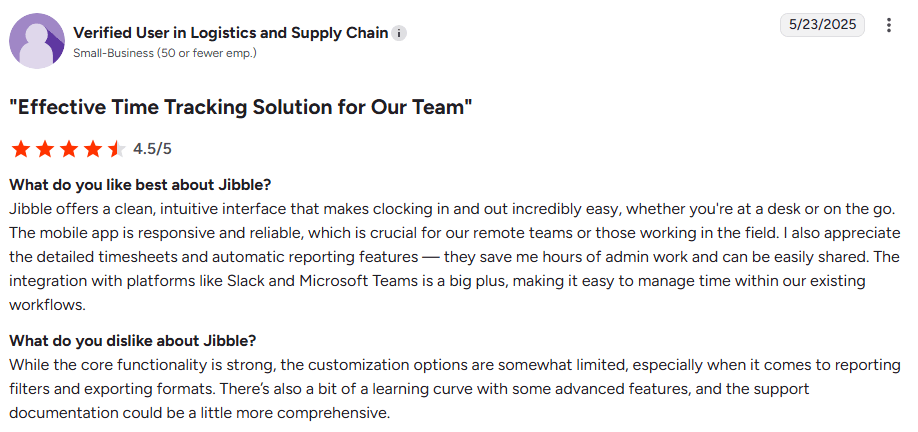Open the "Effective Time Tracking Solution" review title
The image size is (918, 432).
pos(241,108)
